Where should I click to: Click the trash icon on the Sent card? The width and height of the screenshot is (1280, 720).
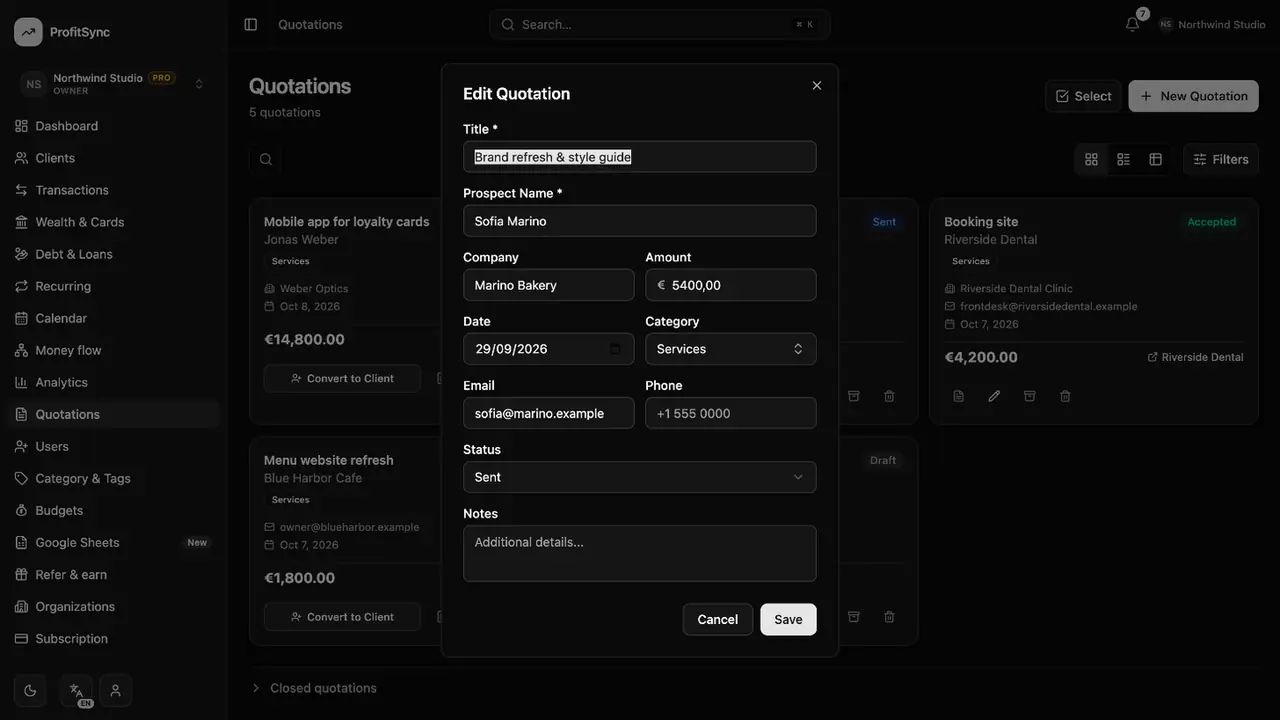coord(889,396)
